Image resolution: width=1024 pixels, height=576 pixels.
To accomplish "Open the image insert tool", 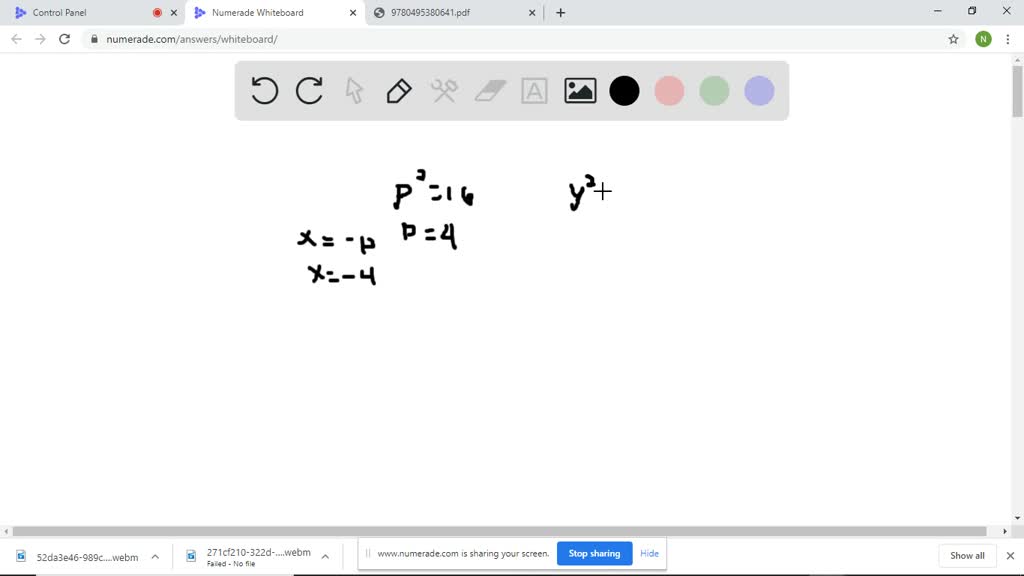I will click(x=579, y=91).
